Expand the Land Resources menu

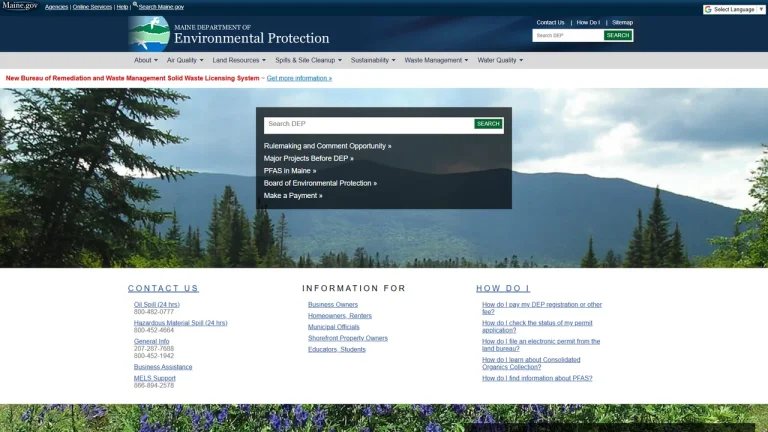click(x=239, y=60)
